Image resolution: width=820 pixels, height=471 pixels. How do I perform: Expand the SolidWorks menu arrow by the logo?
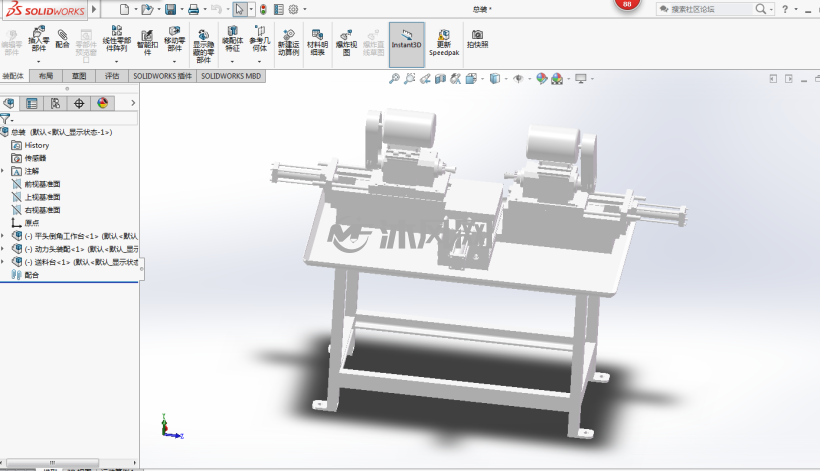94,9
